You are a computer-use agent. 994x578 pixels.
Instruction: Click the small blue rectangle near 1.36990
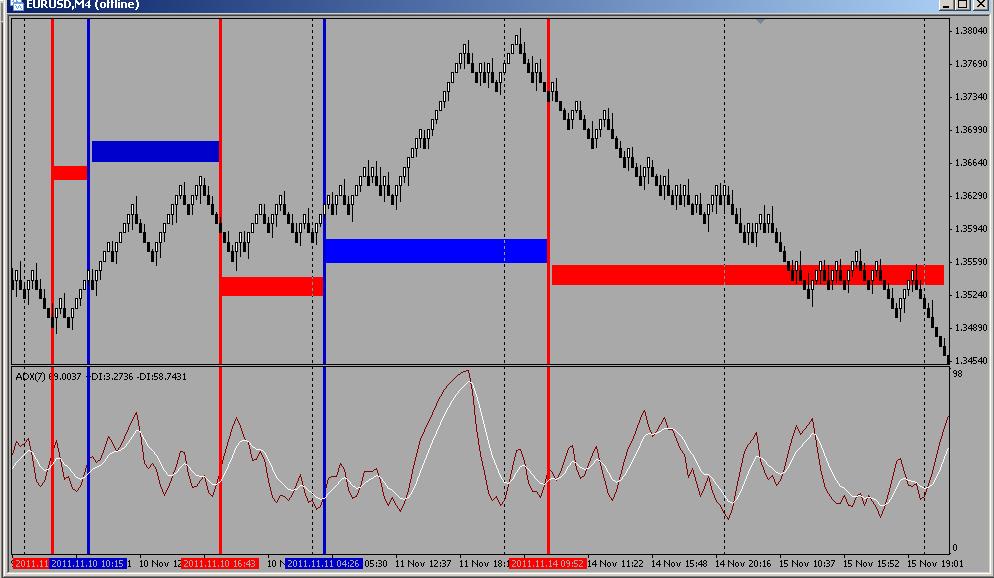[155, 151]
